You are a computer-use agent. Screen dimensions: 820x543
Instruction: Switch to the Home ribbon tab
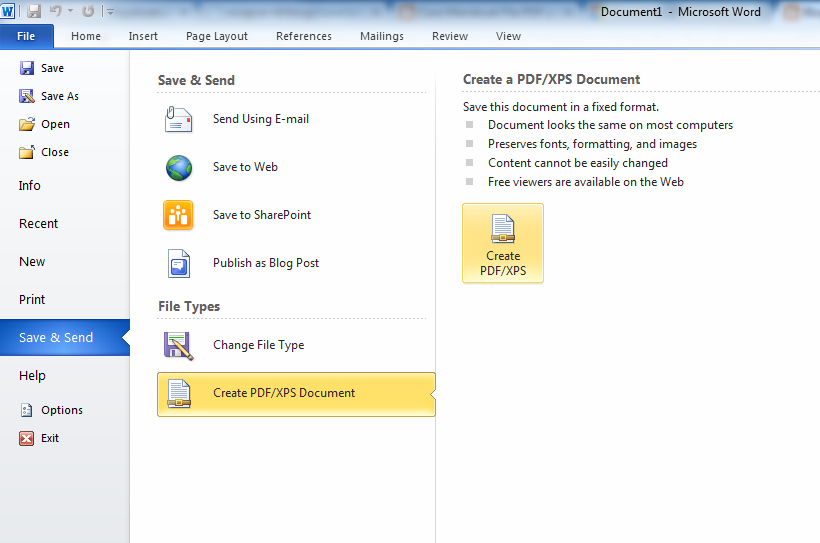pos(86,36)
